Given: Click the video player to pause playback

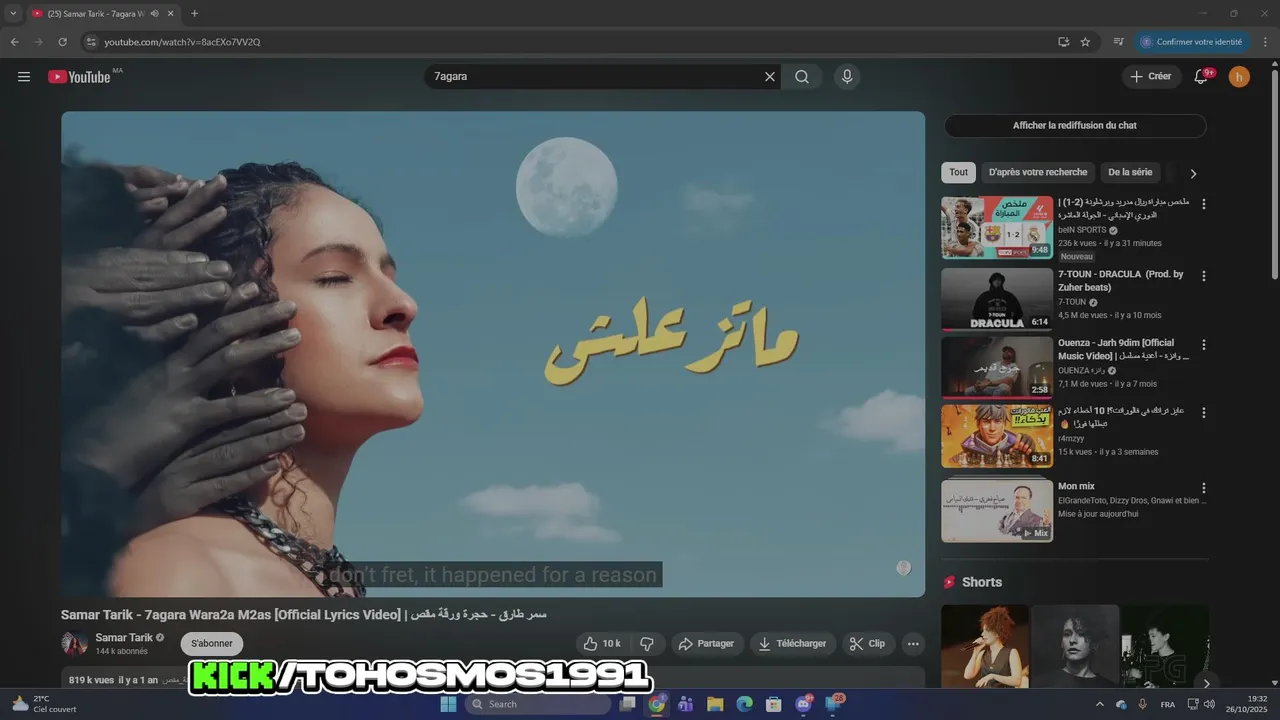Looking at the screenshot, I should click(493, 354).
